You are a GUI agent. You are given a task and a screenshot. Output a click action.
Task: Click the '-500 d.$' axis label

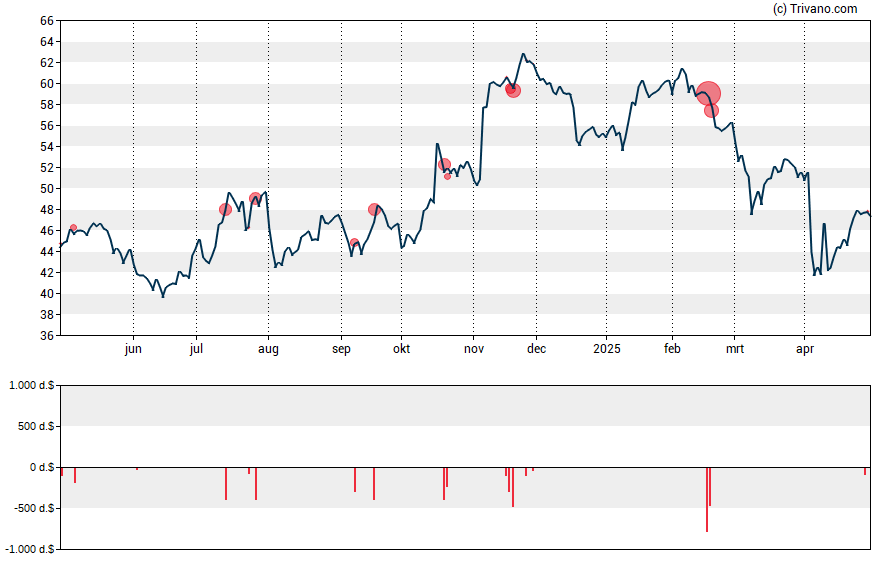point(34,508)
